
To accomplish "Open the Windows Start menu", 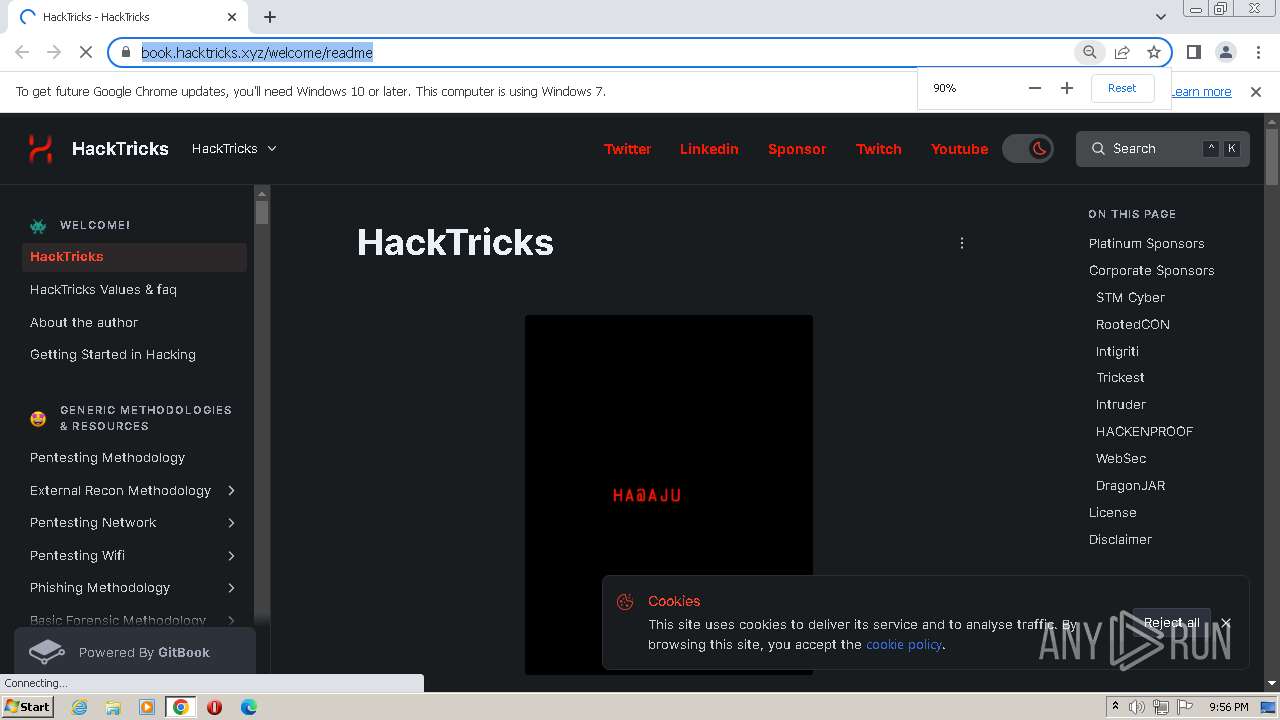I will coord(27,706).
